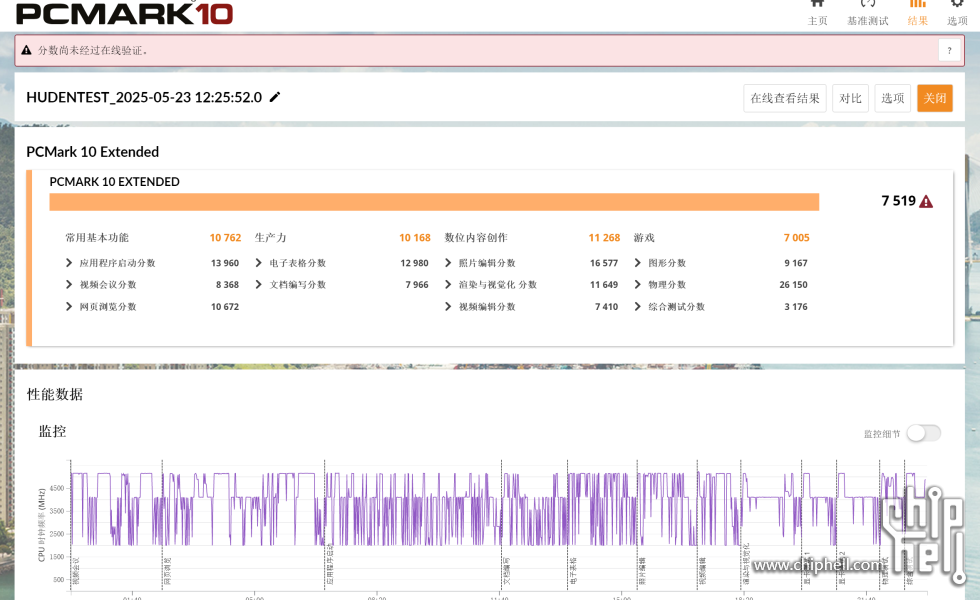
Task: Click the orange PCMark 10 Extended score bar
Action: pyautogui.click(x=434, y=202)
